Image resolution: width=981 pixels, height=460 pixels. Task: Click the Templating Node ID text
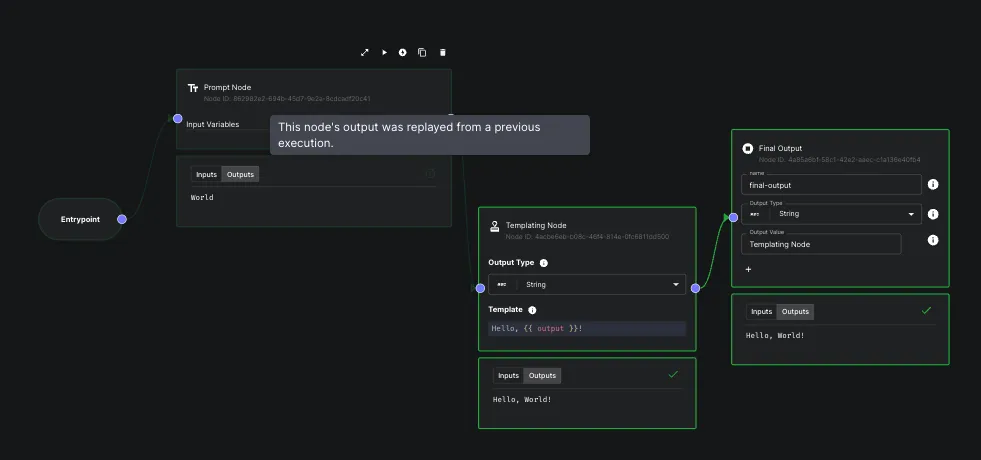[x=587, y=237]
